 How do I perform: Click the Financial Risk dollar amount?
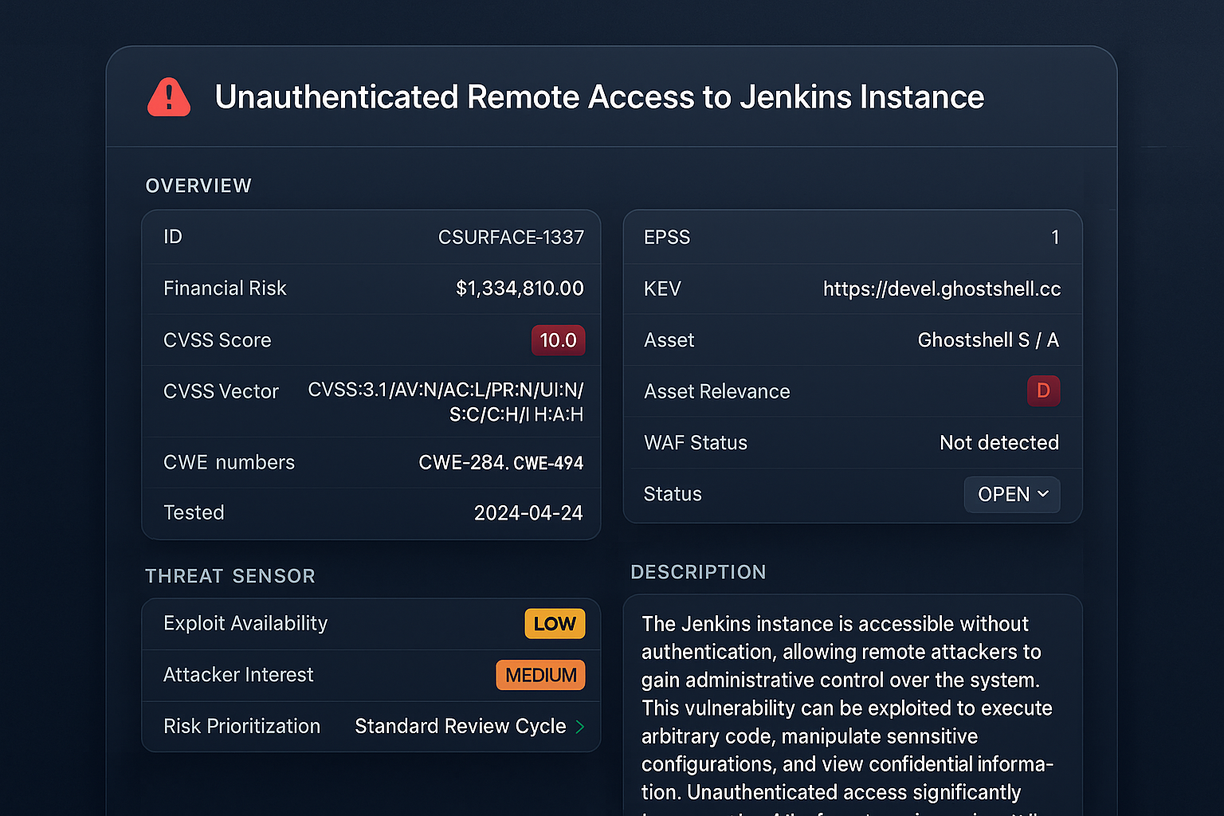519,289
